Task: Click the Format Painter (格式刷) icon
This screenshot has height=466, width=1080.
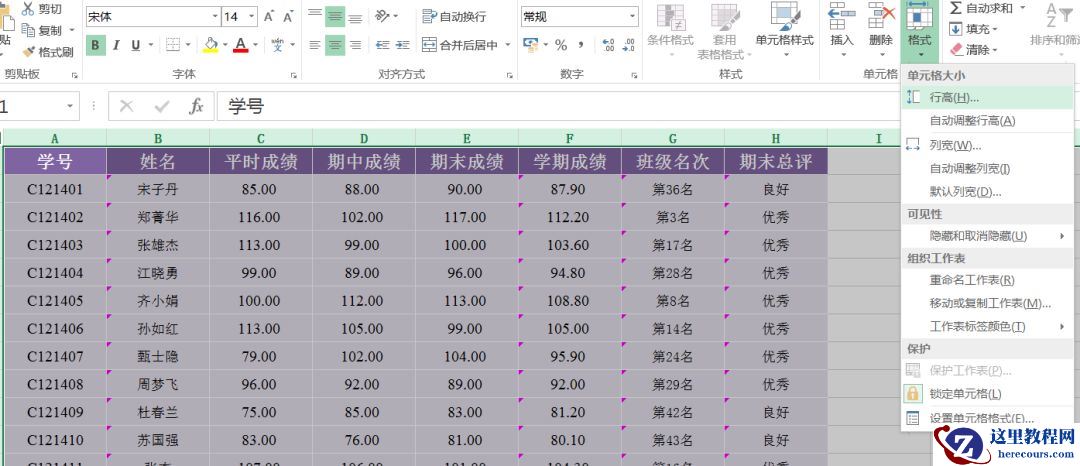Action: (28, 52)
